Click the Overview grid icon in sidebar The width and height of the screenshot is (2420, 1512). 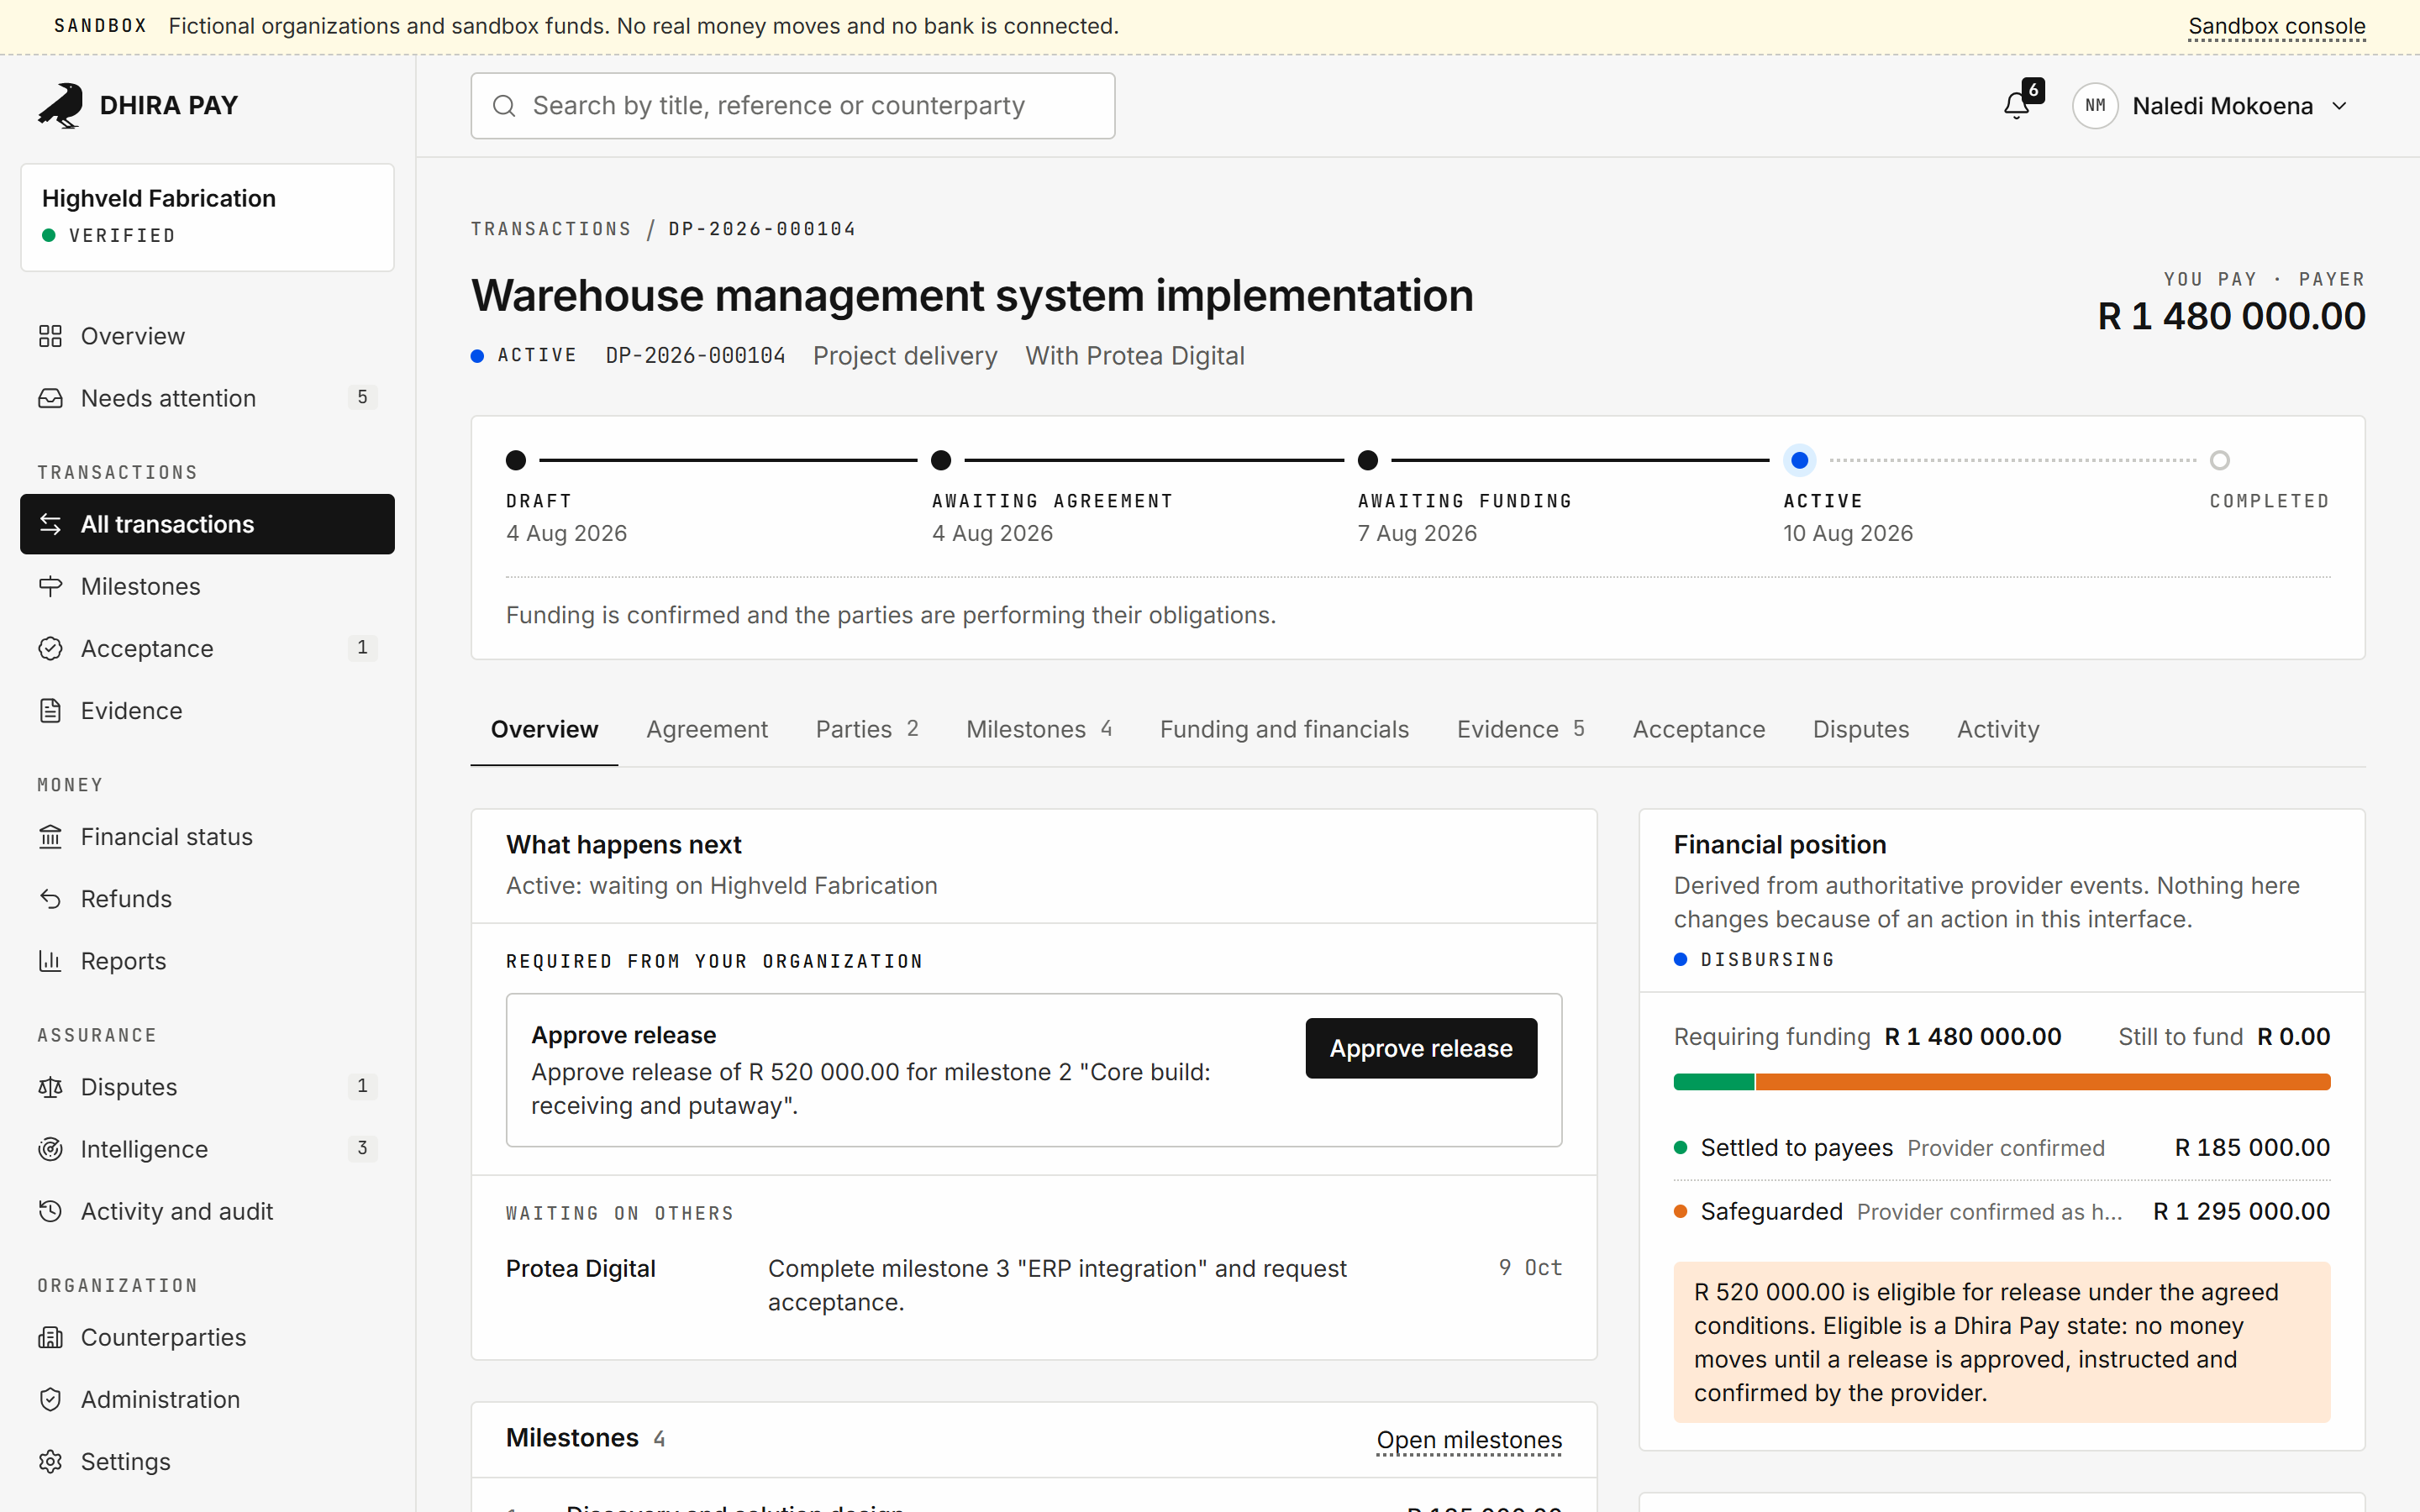[x=50, y=336]
